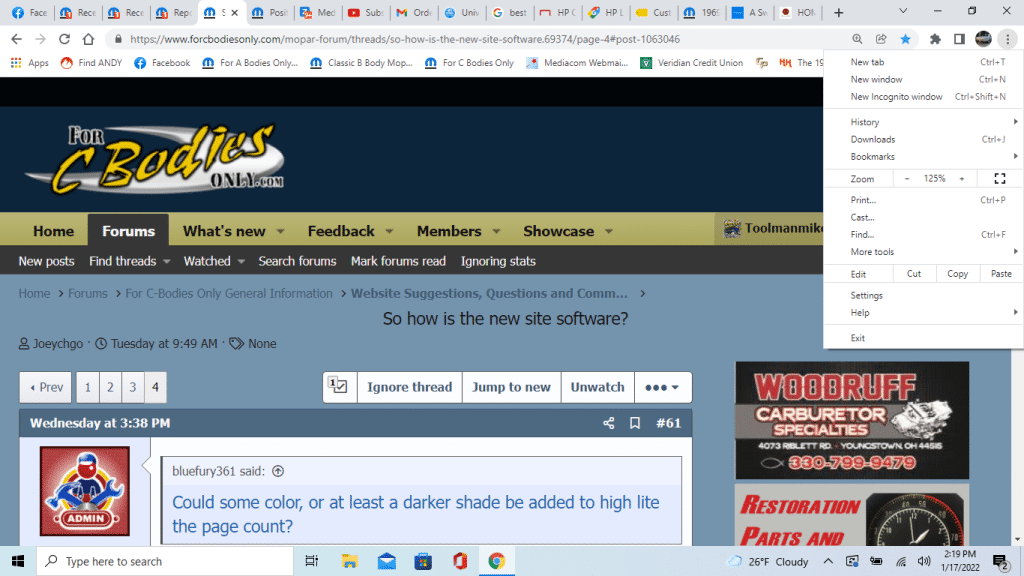The image size is (1024, 576).
Task: Click the Jump to new button
Action: [x=511, y=387]
